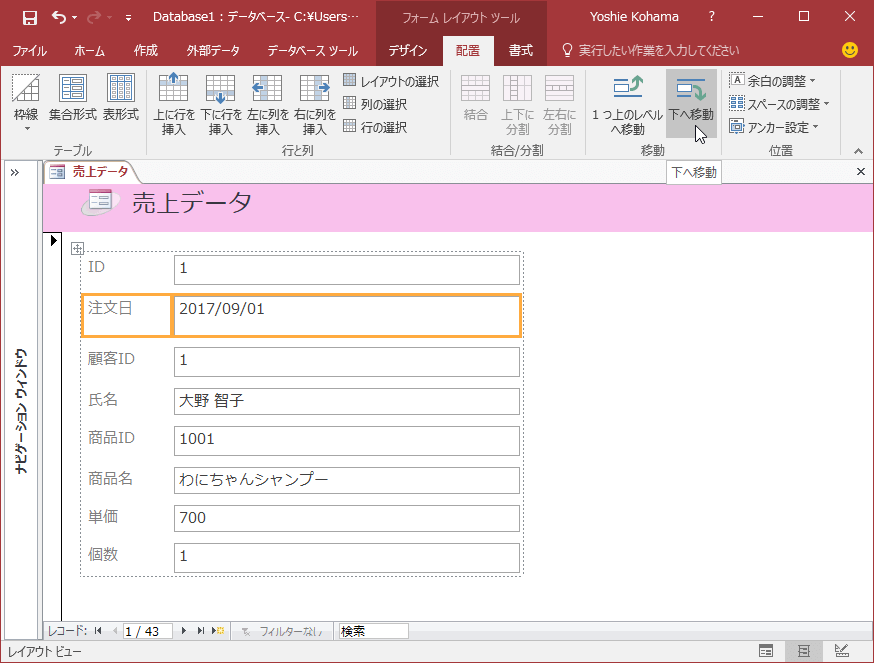Click the Tell Me search box
The height and width of the screenshot is (663, 874).
click(x=650, y=51)
